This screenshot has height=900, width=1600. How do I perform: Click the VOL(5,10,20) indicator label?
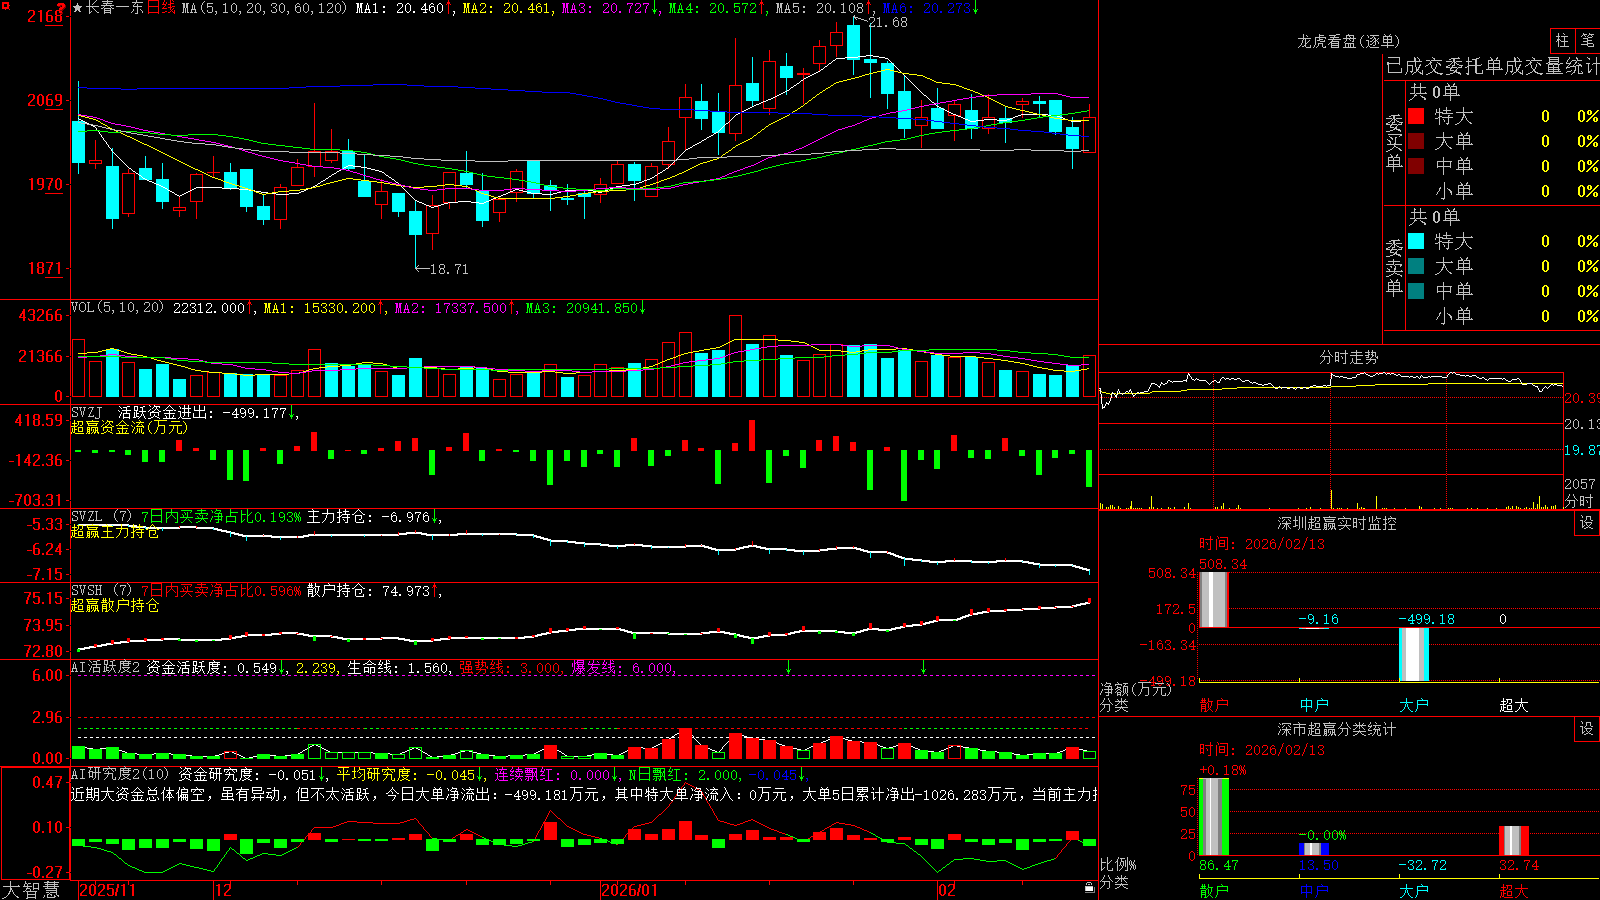(117, 308)
